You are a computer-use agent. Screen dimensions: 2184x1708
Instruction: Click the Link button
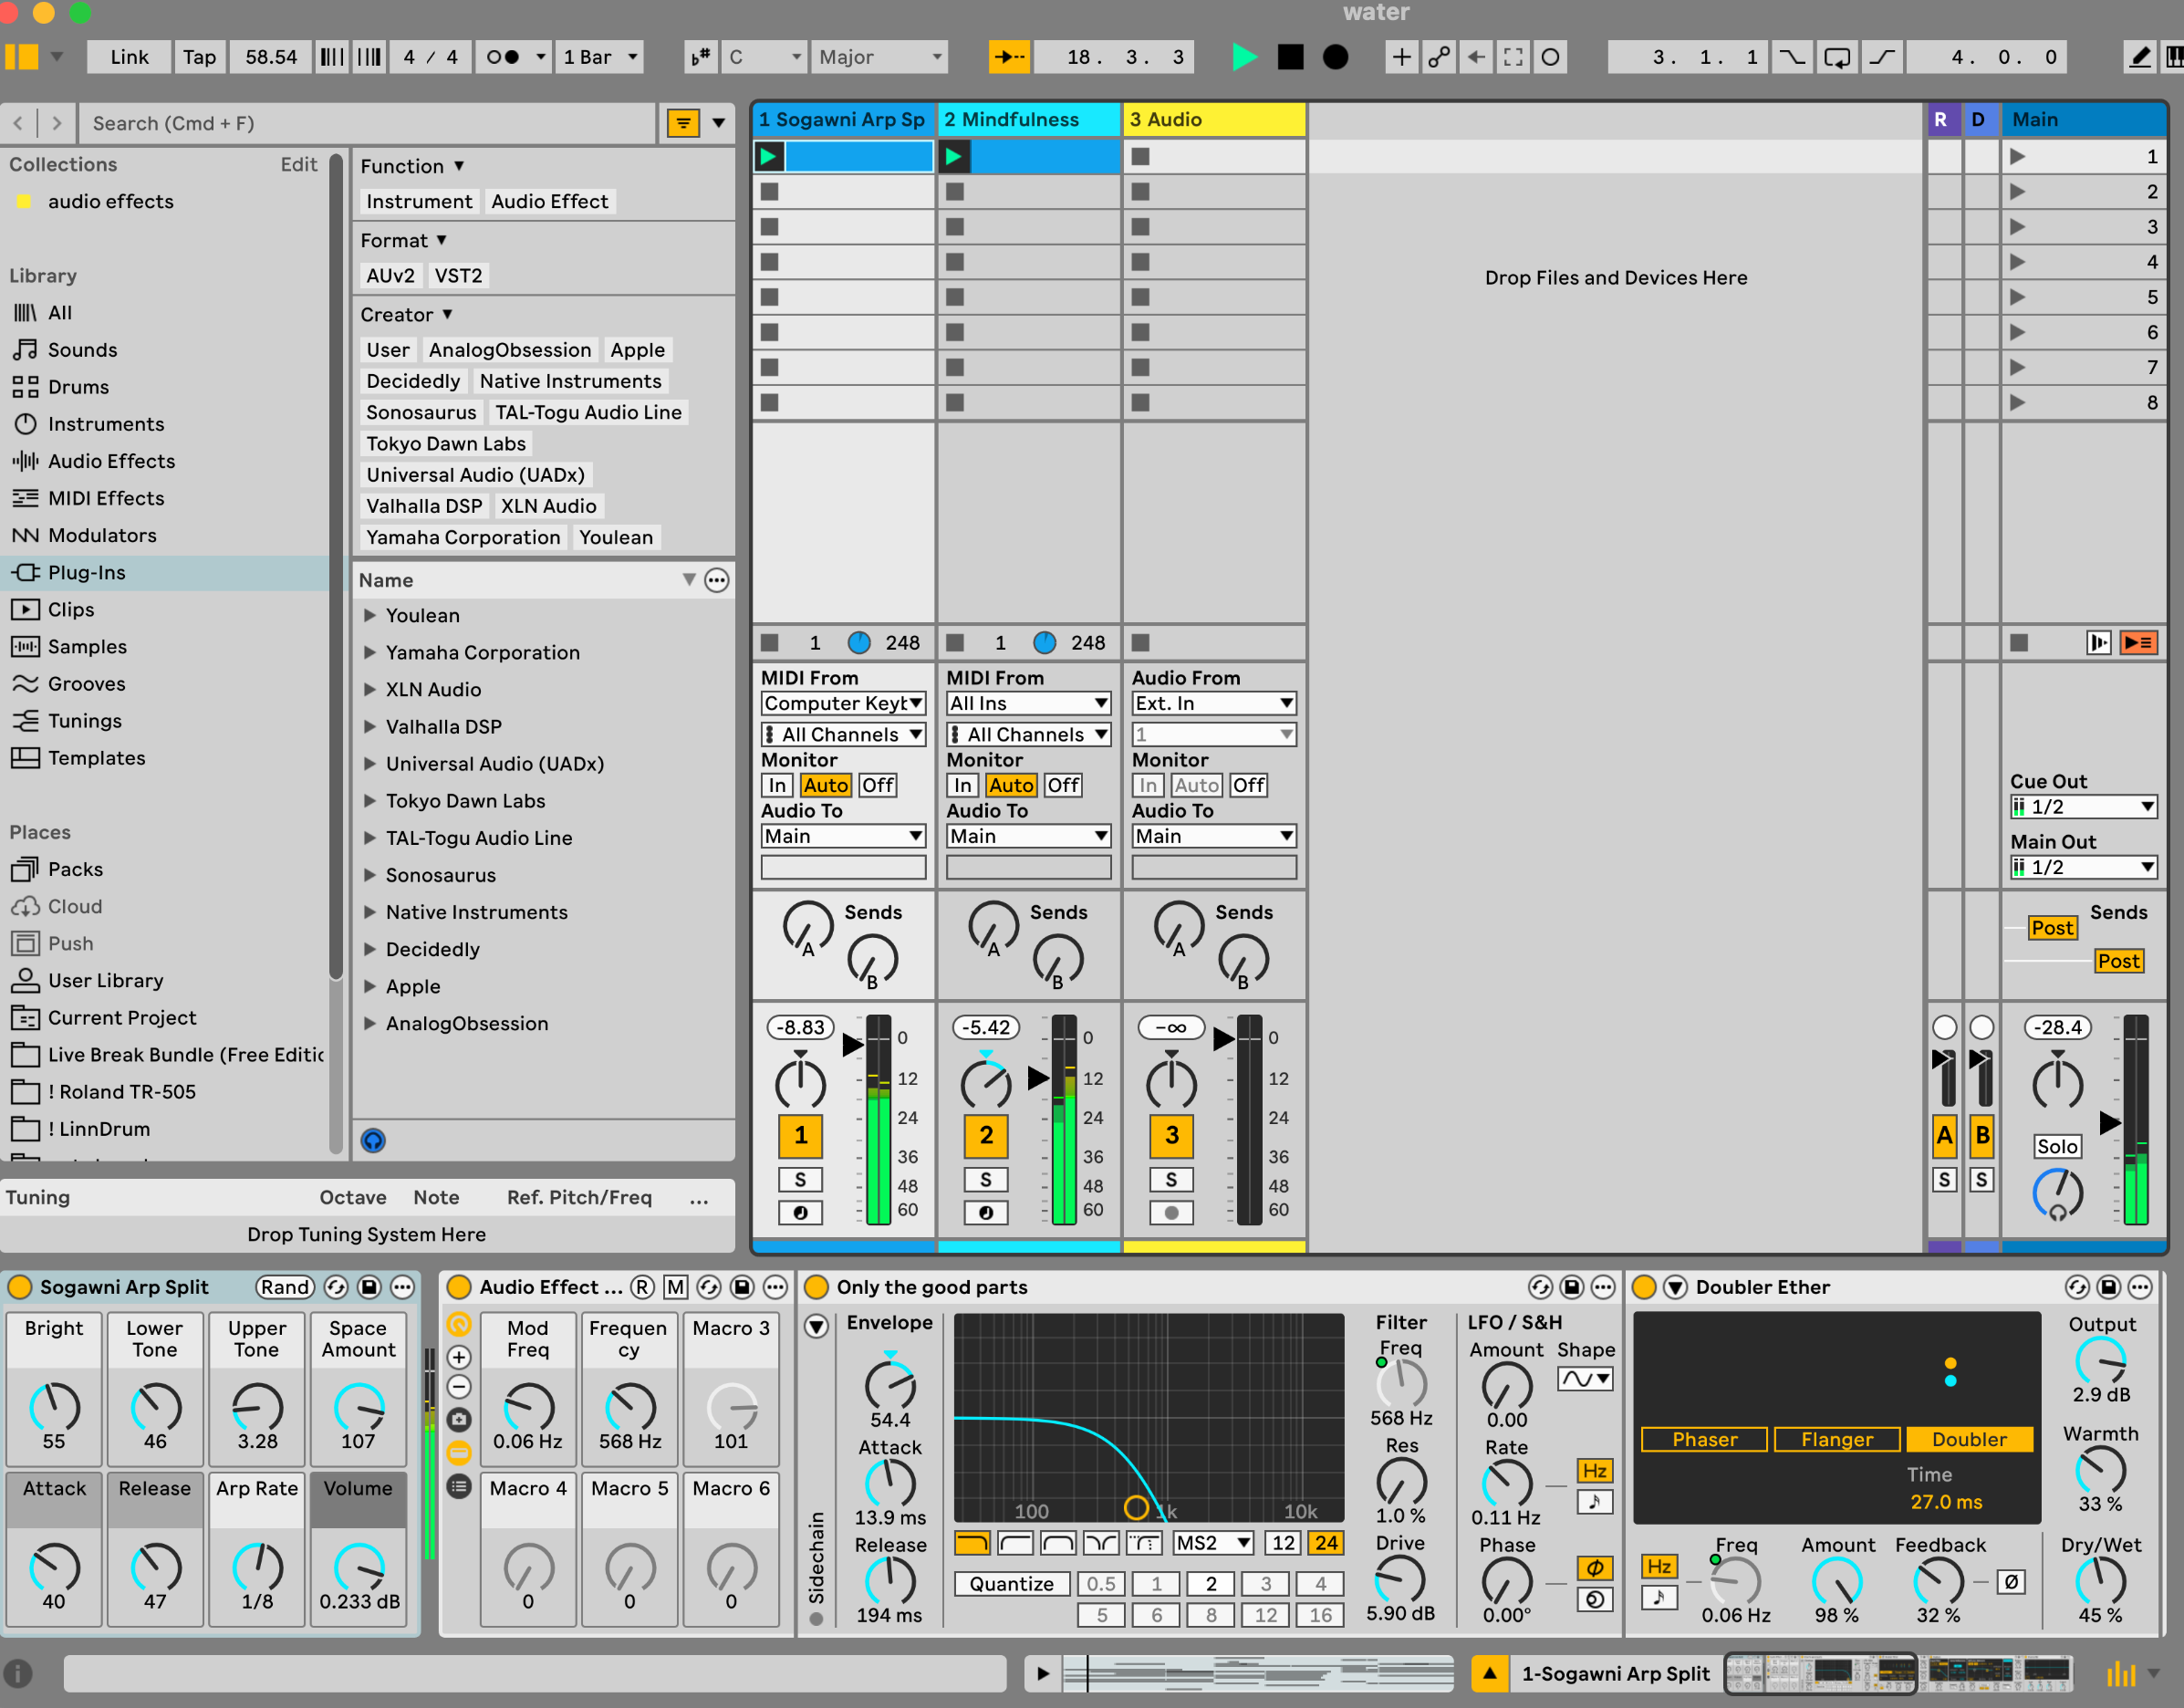coord(129,57)
